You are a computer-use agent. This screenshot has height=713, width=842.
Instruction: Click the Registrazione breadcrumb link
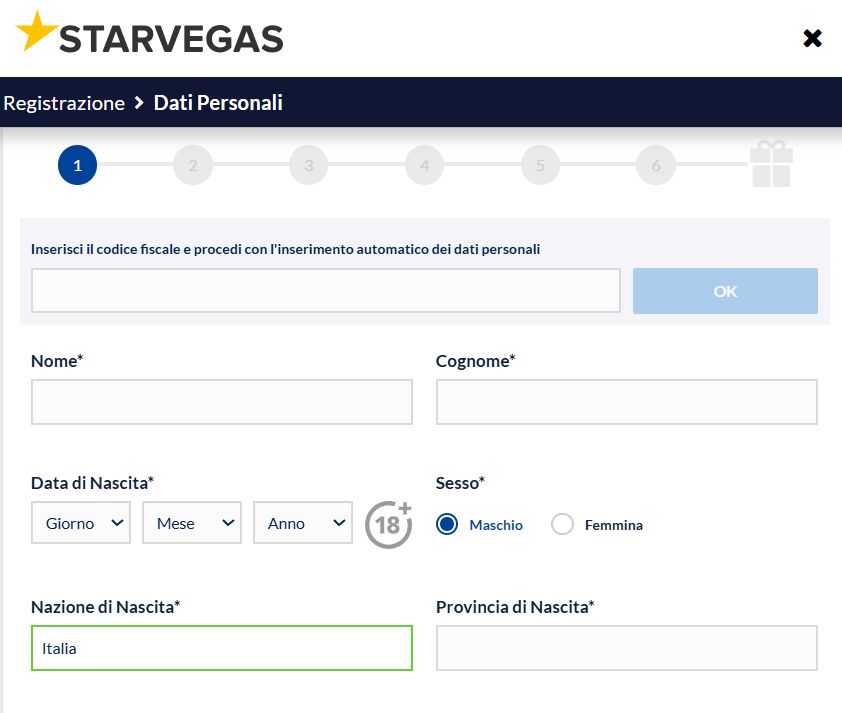[x=64, y=102]
